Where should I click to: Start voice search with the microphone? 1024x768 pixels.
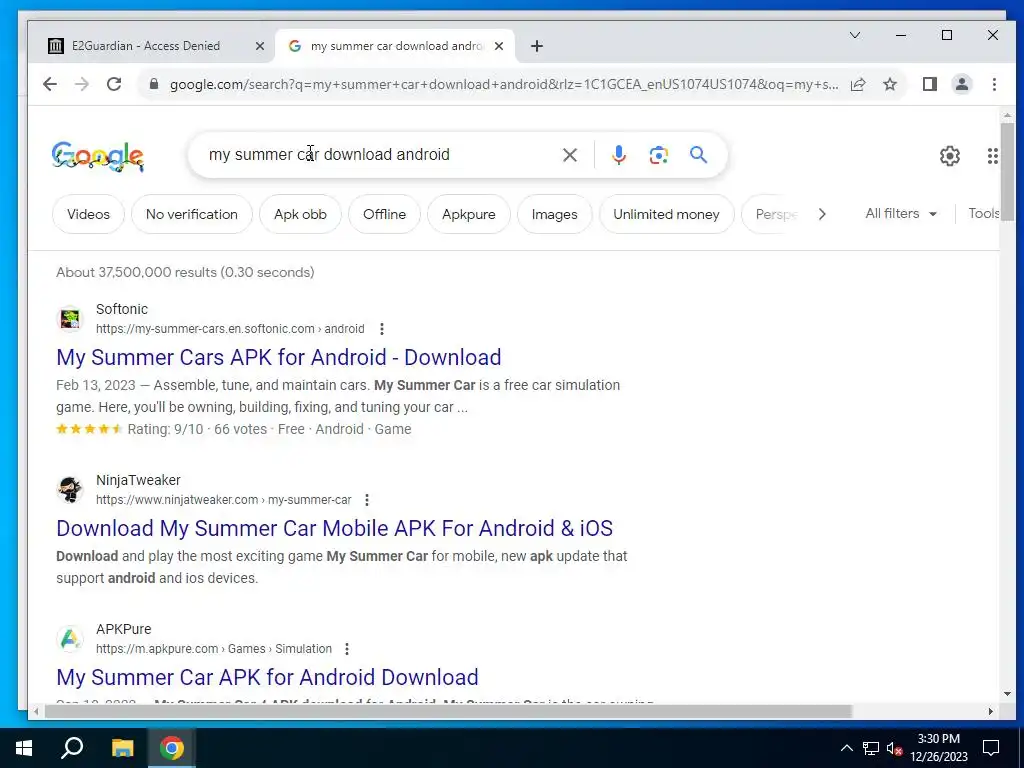[x=619, y=155]
